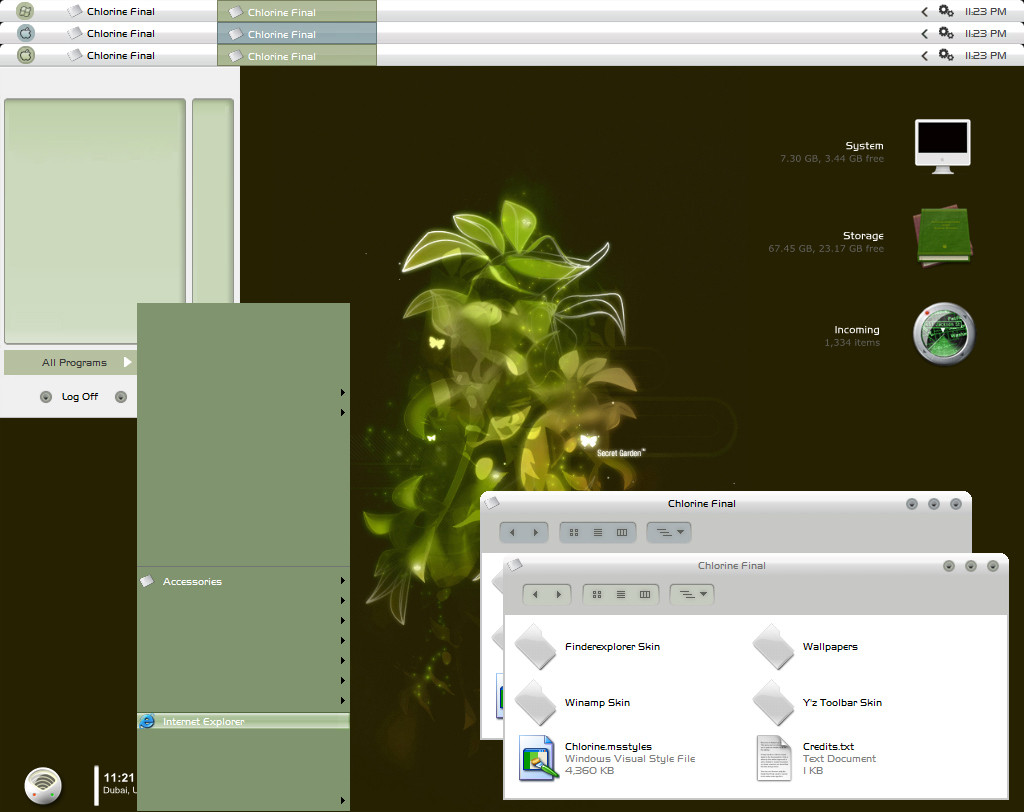Screen dimensions: 1024x812
Task: Click the front window's Chlorine Final title text
Action: tap(731, 566)
